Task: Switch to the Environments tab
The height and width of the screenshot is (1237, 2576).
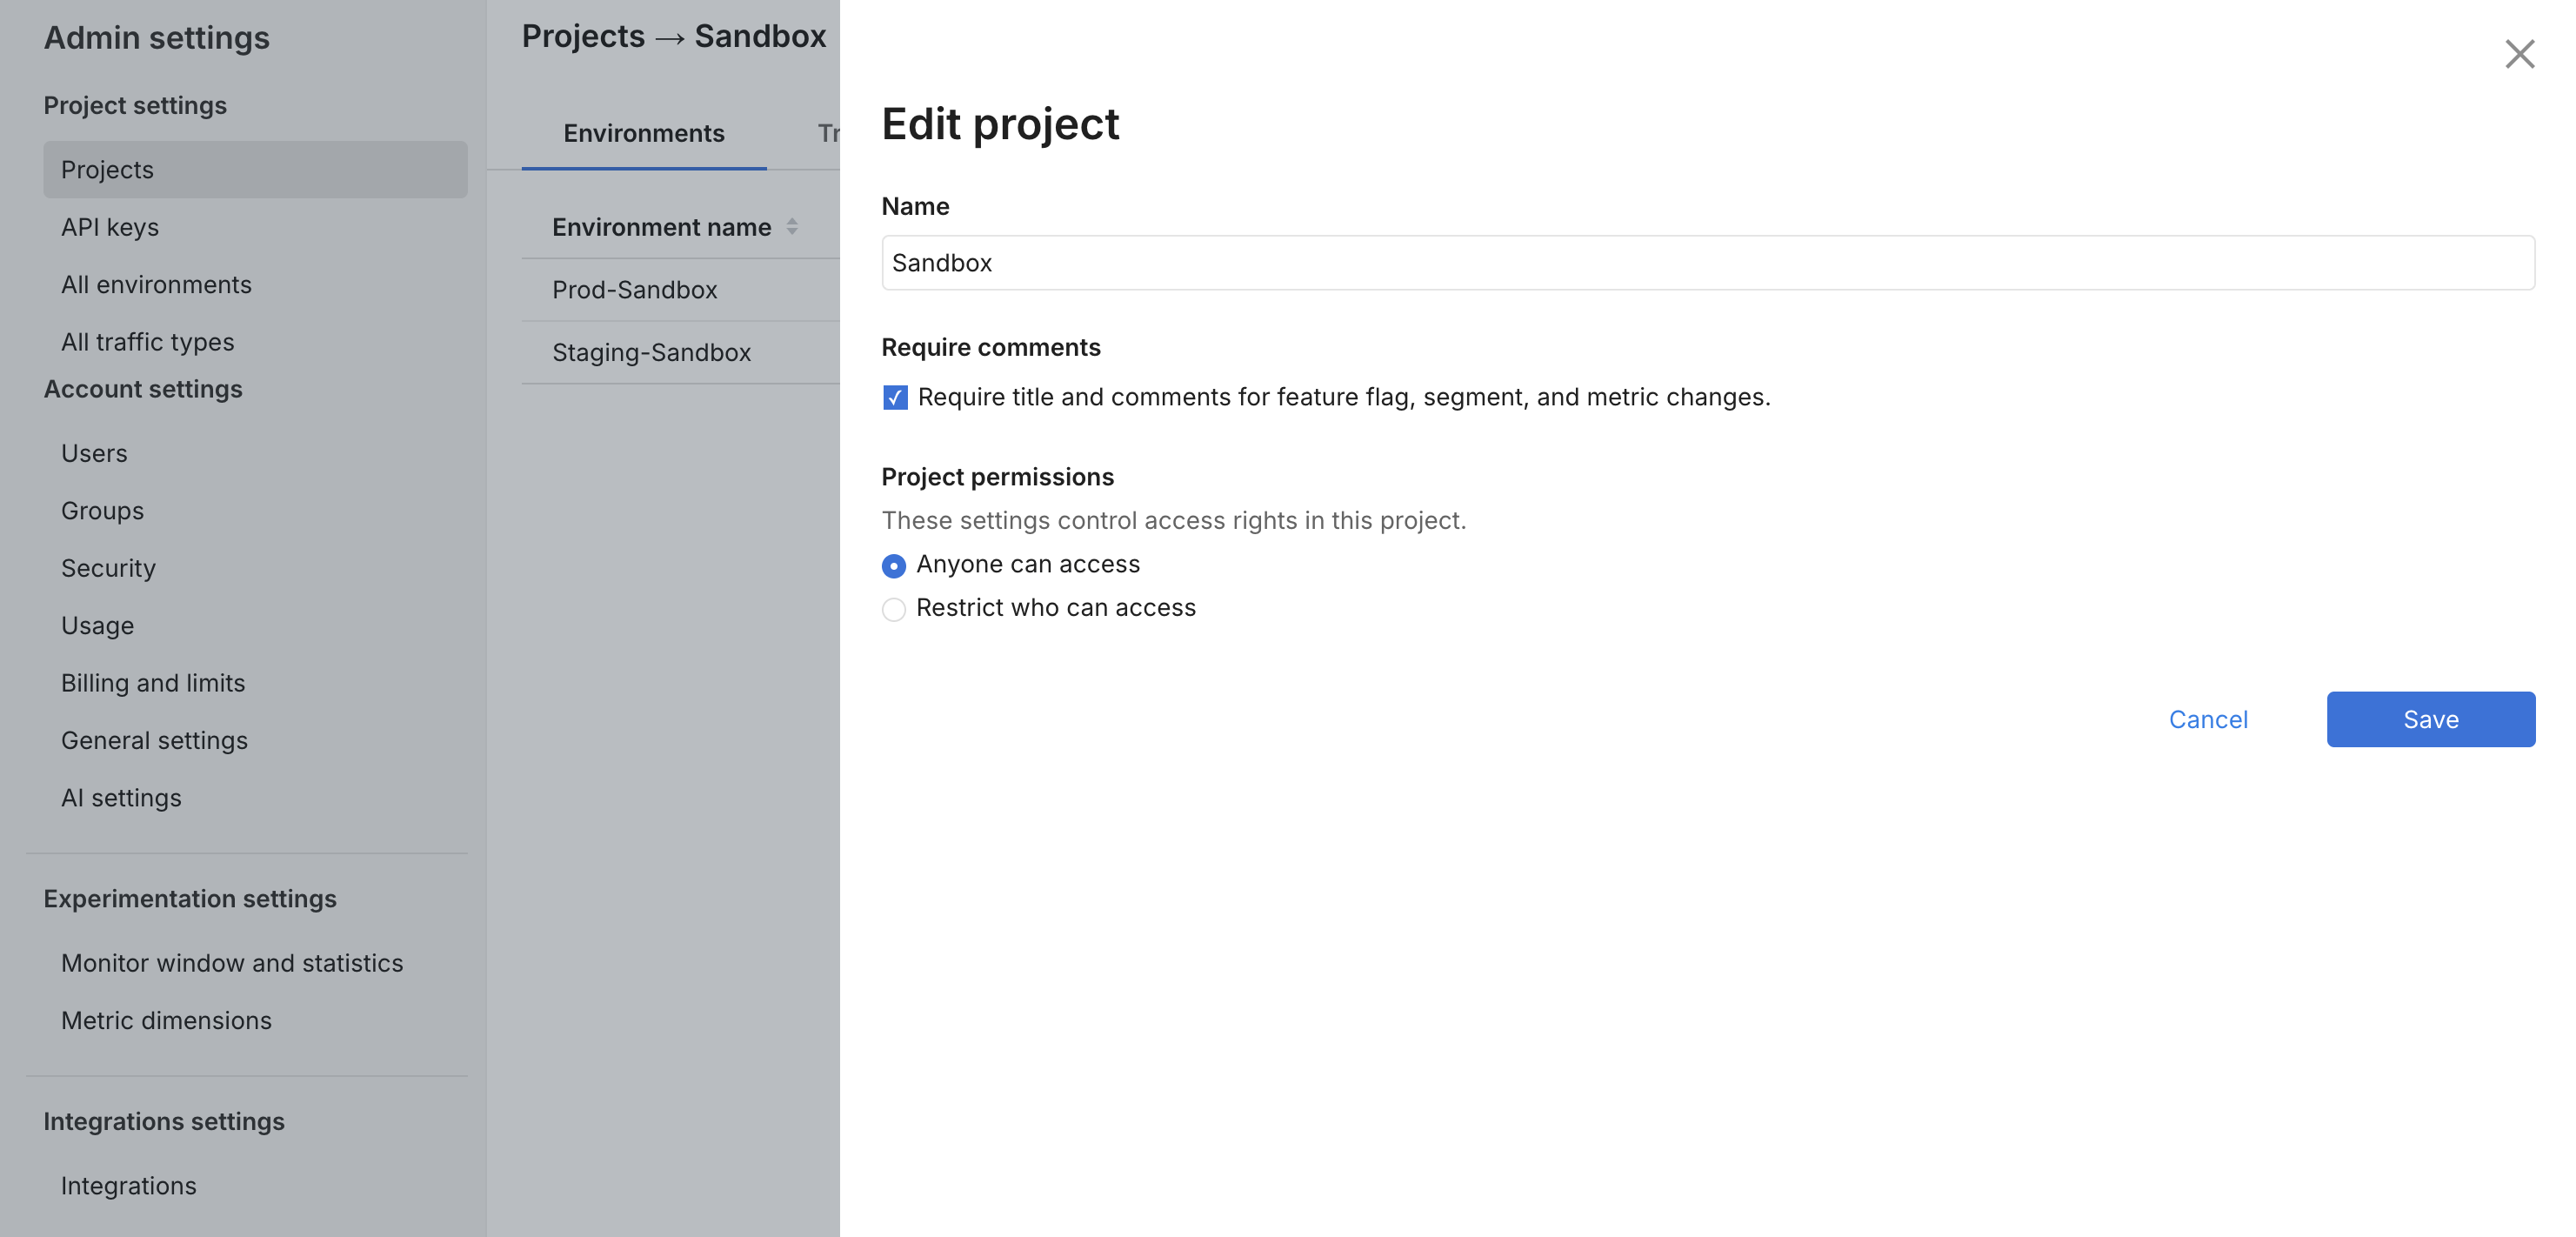Action: [643, 134]
